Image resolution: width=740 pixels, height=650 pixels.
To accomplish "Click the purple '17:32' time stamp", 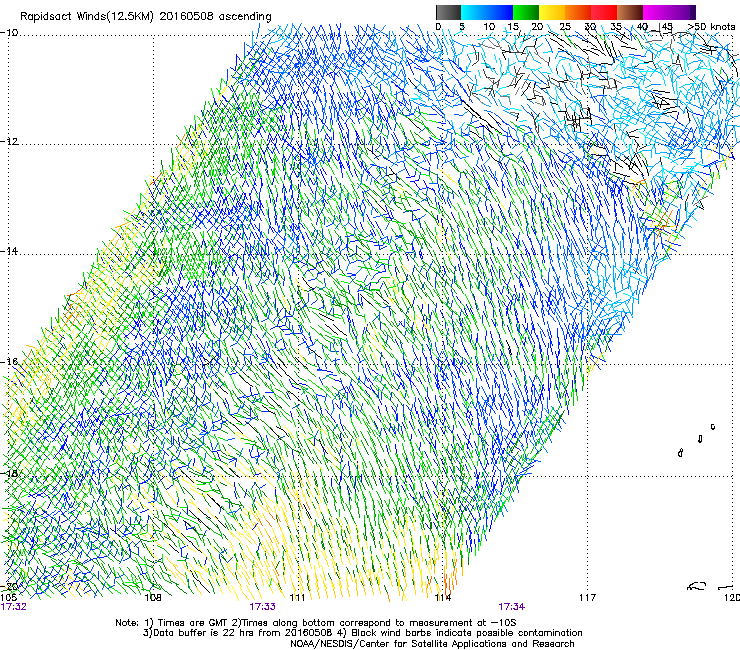I will [14, 607].
